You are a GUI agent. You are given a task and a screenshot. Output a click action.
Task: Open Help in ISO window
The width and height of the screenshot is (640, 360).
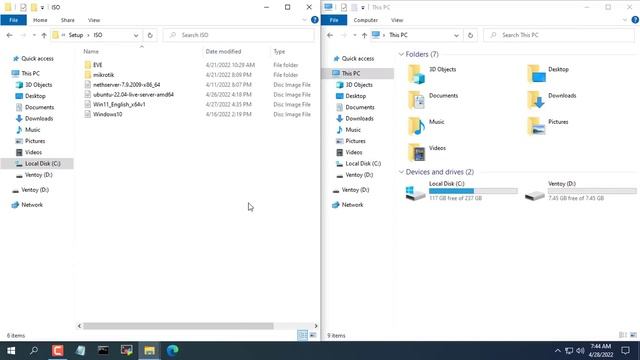tap(314, 20)
